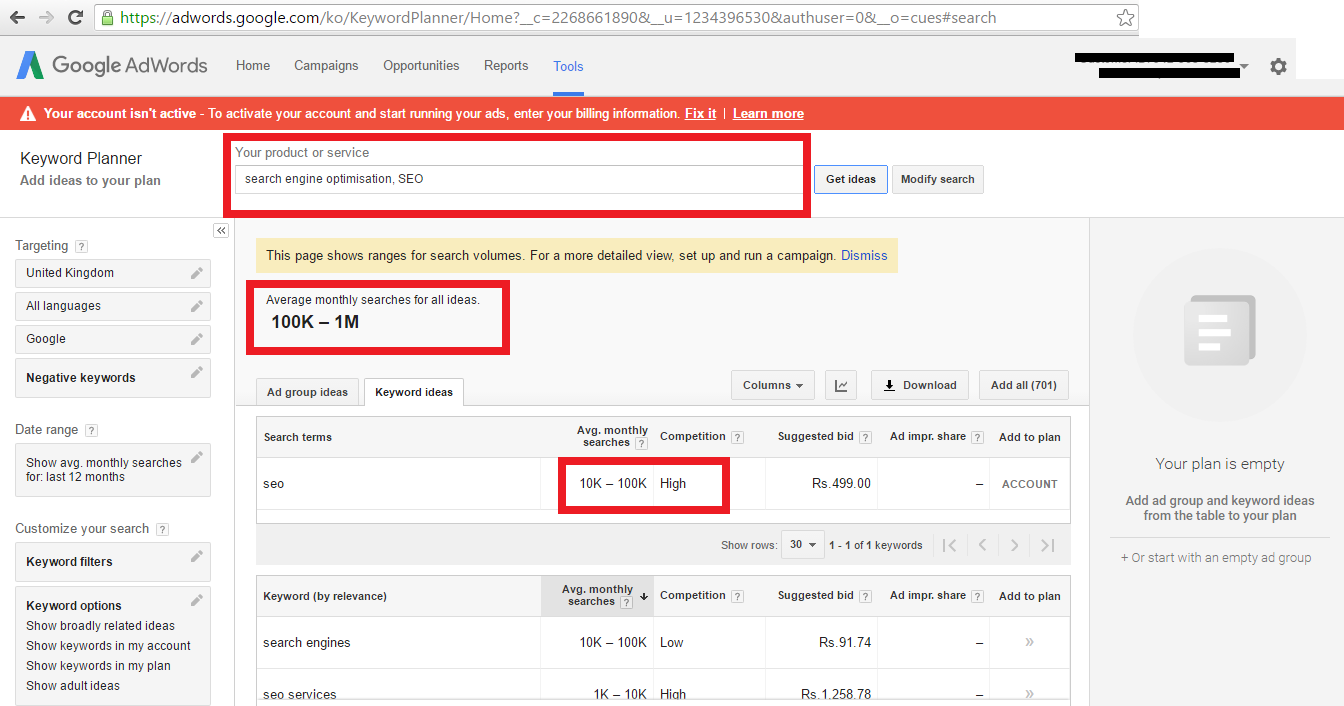Screen dimensions: 1344x706
Task: Reload the page with the refresh icon
Action: 75,18
